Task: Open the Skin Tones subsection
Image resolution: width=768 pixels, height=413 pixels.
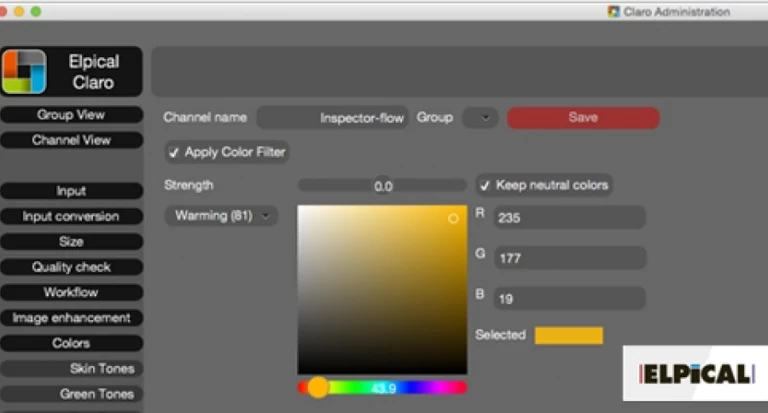Action: click(71, 369)
